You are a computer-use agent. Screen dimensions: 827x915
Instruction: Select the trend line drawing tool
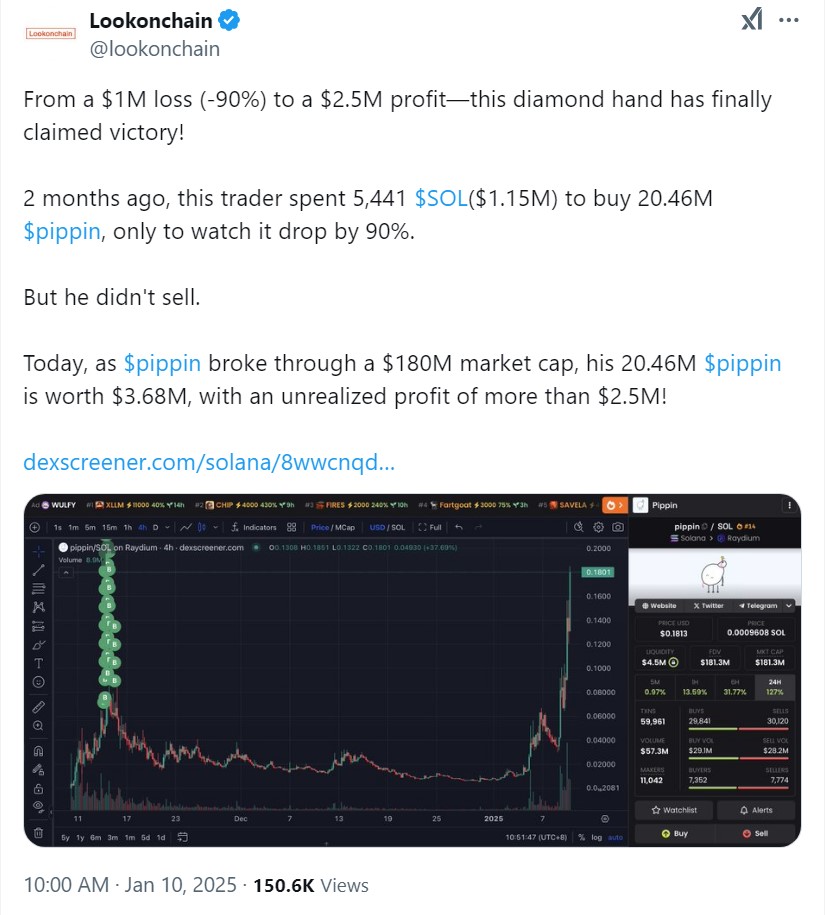(x=39, y=569)
